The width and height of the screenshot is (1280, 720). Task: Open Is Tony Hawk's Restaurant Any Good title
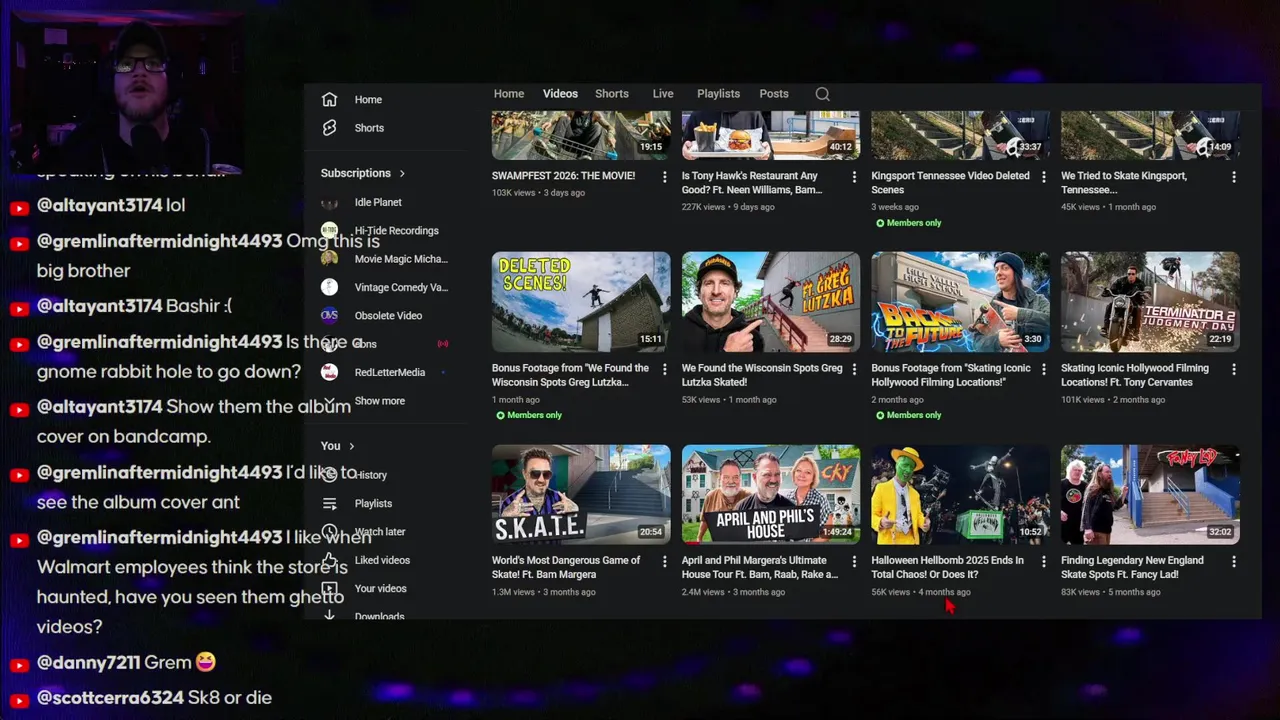752,183
